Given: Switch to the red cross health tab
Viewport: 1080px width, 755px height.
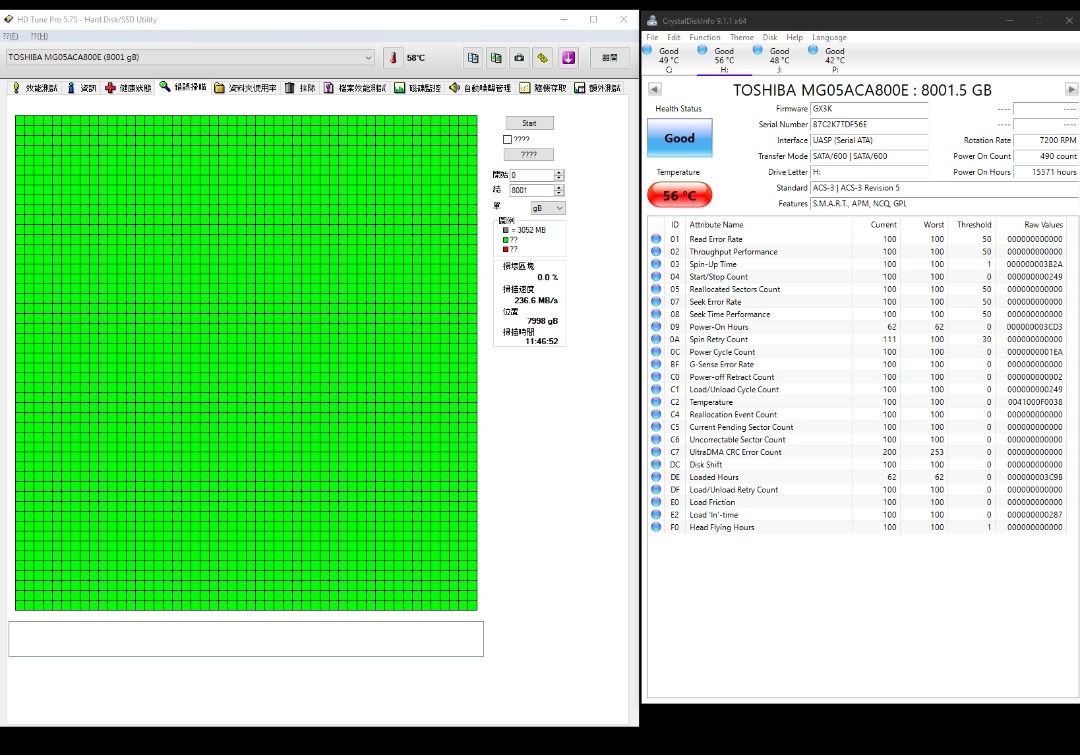Looking at the screenshot, I should 129,88.
